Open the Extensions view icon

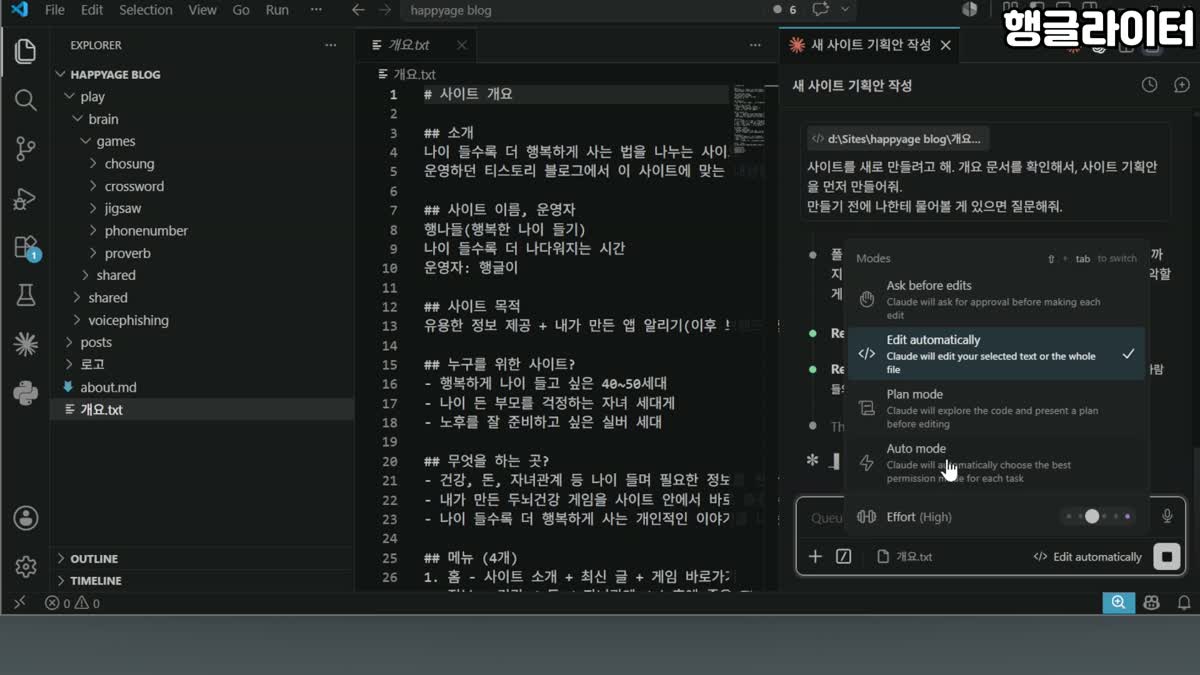point(25,247)
